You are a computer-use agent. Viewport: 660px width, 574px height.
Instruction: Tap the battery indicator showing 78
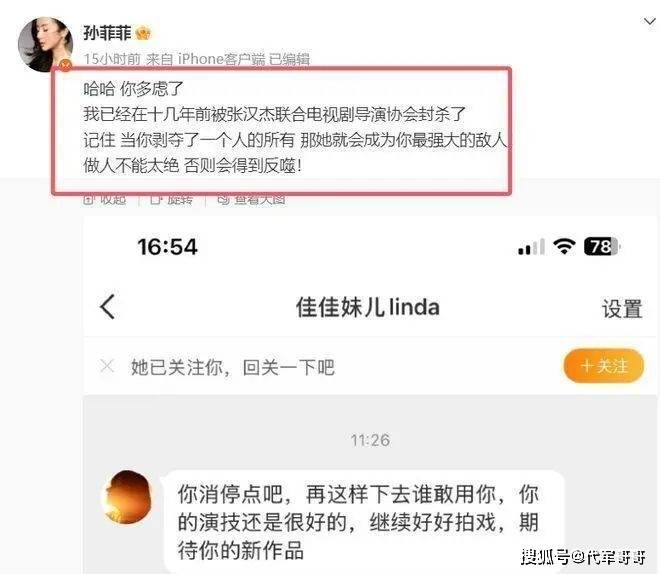tap(602, 246)
